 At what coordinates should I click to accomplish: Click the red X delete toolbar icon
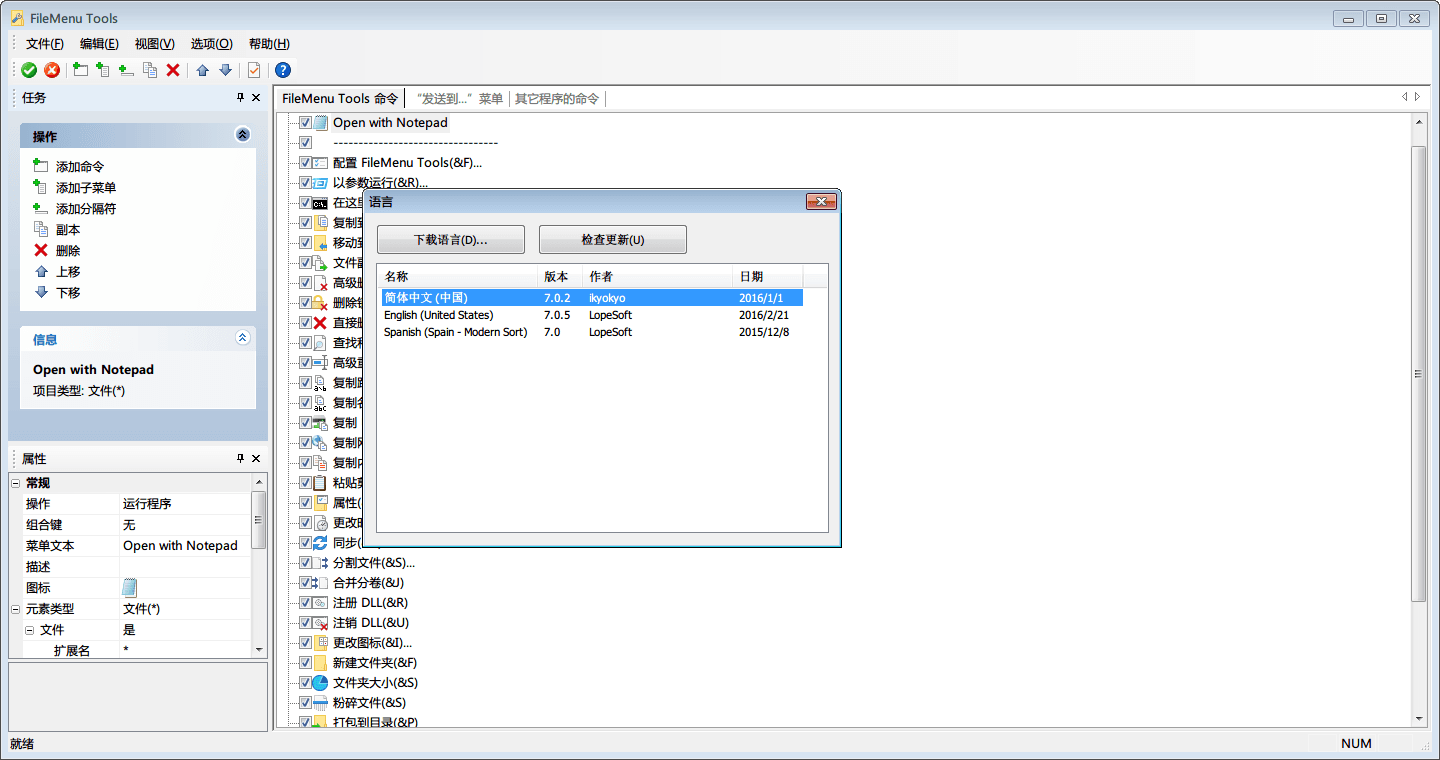173,70
